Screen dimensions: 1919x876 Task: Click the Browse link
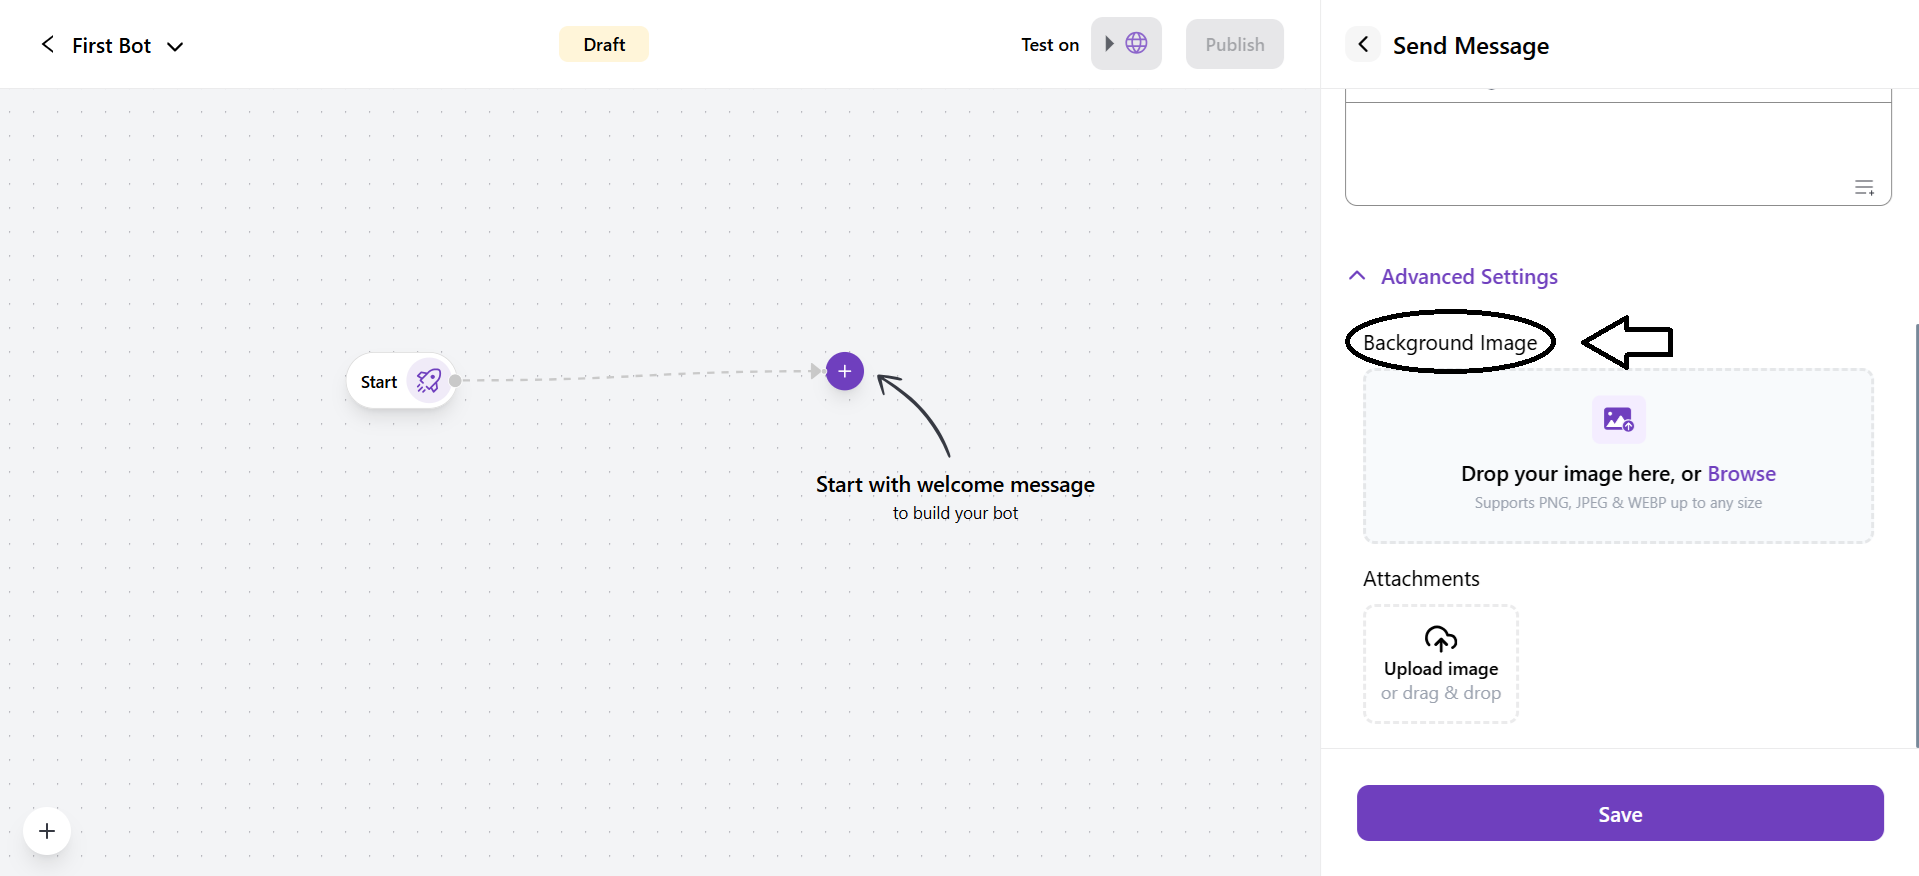tap(1741, 474)
